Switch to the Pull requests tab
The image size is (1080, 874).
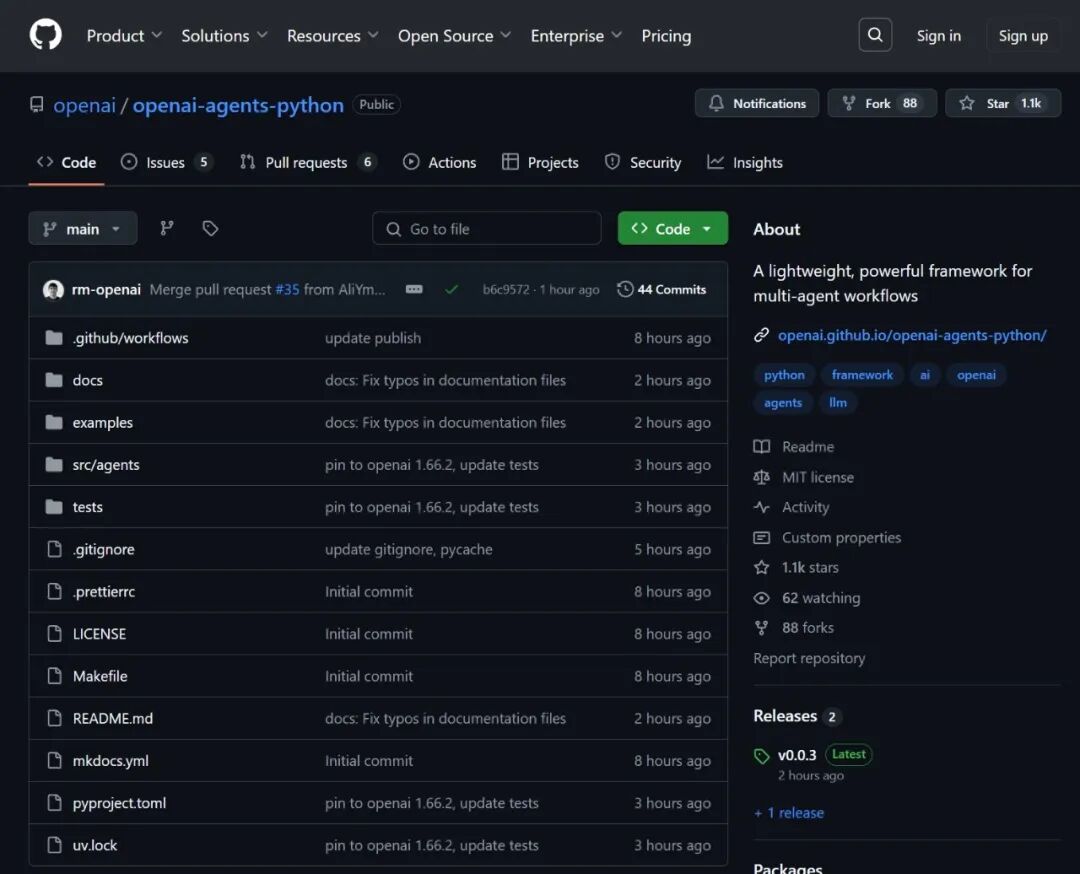click(308, 163)
